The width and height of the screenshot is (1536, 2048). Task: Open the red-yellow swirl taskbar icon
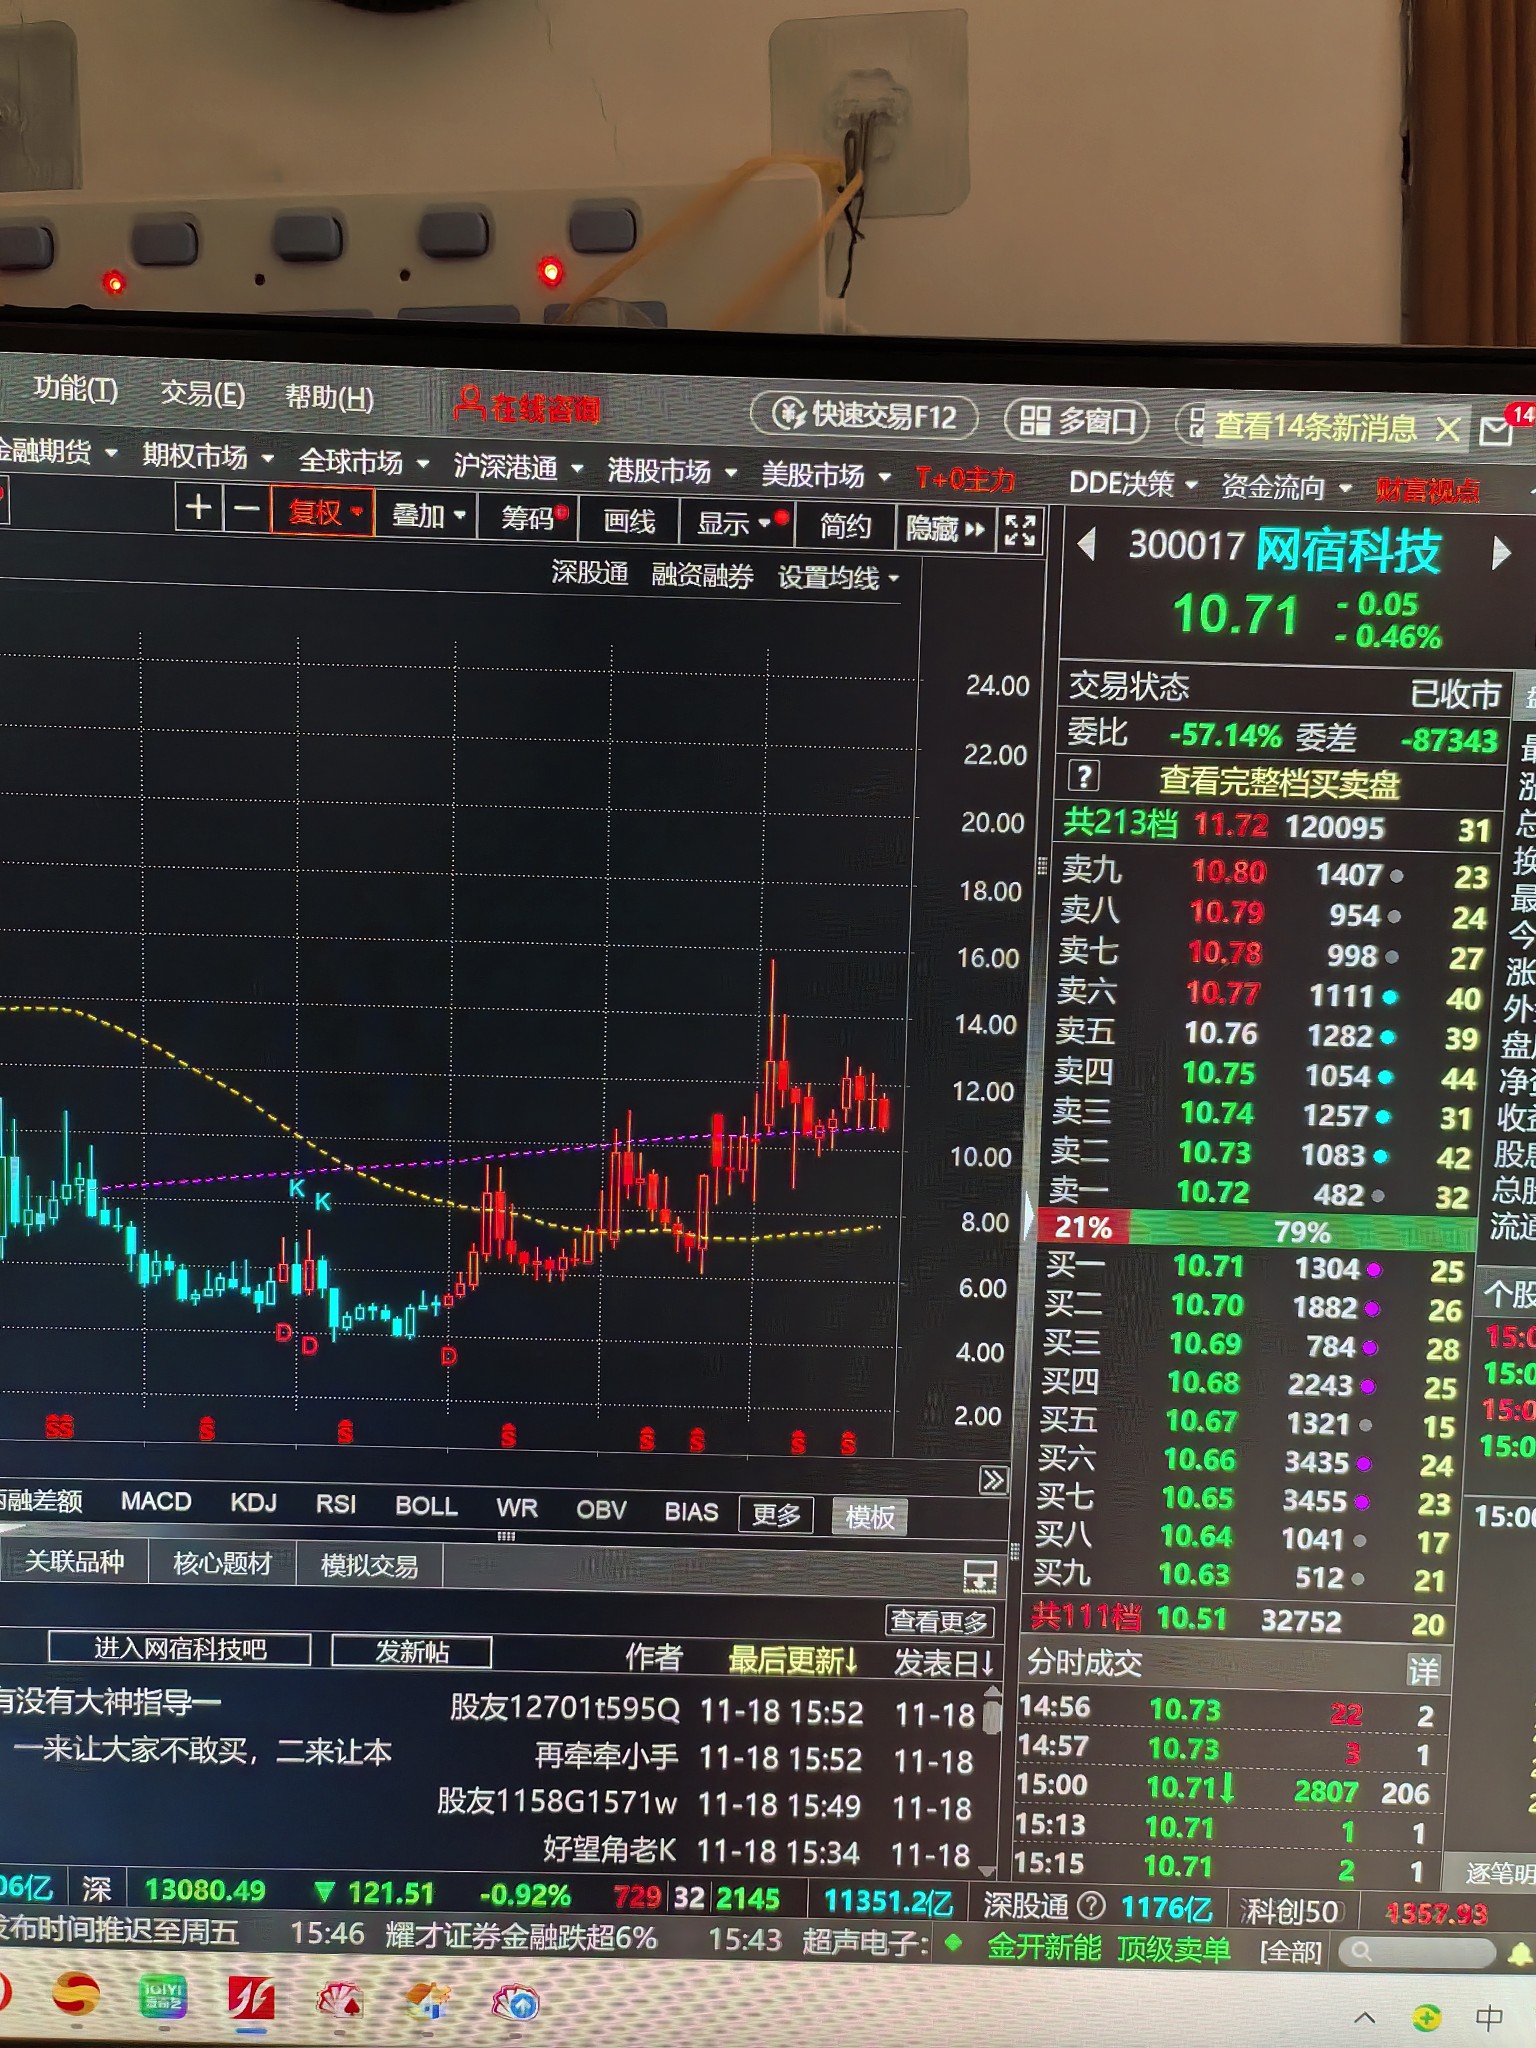75,1995
